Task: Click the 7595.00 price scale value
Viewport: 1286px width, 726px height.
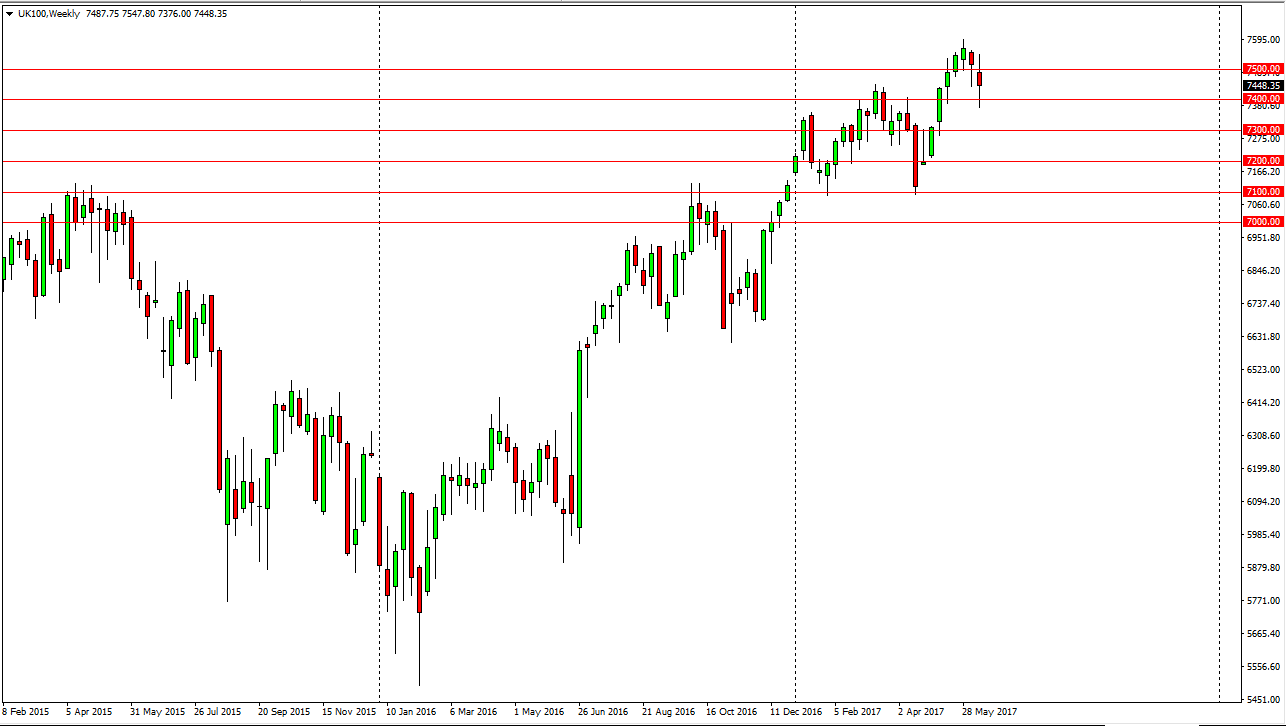Action: (x=1264, y=39)
